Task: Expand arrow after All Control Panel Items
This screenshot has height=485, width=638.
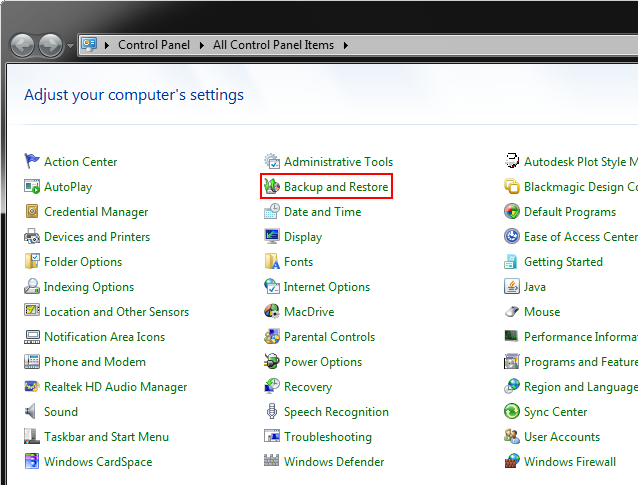Action: tap(346, 45)
